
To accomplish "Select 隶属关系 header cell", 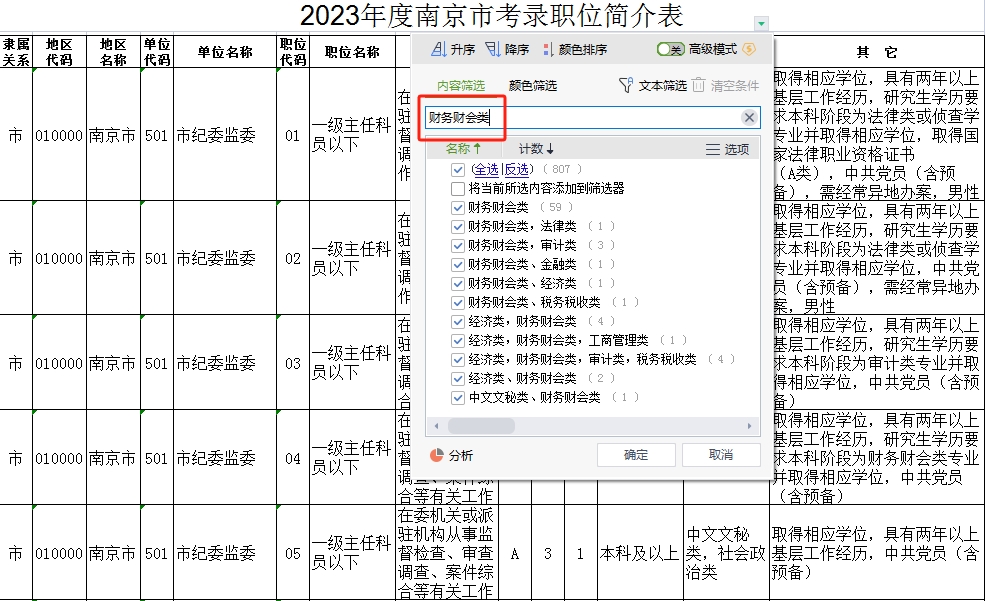I will (16, 51).
